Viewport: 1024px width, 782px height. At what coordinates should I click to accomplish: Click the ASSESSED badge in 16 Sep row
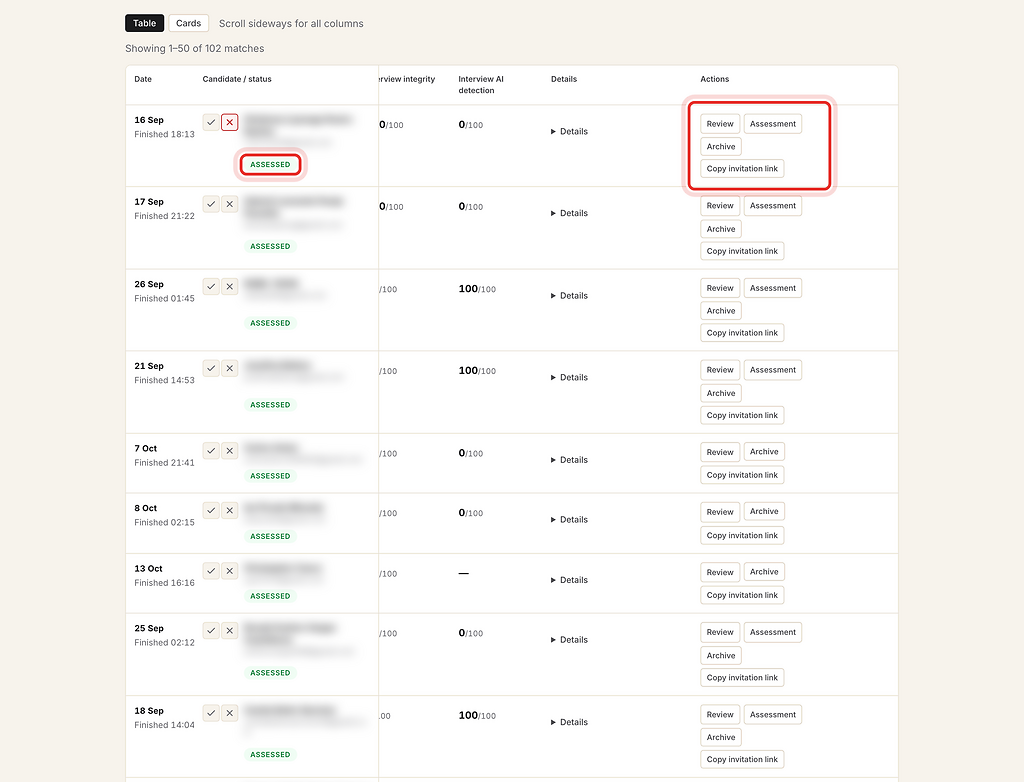point(270,165)
